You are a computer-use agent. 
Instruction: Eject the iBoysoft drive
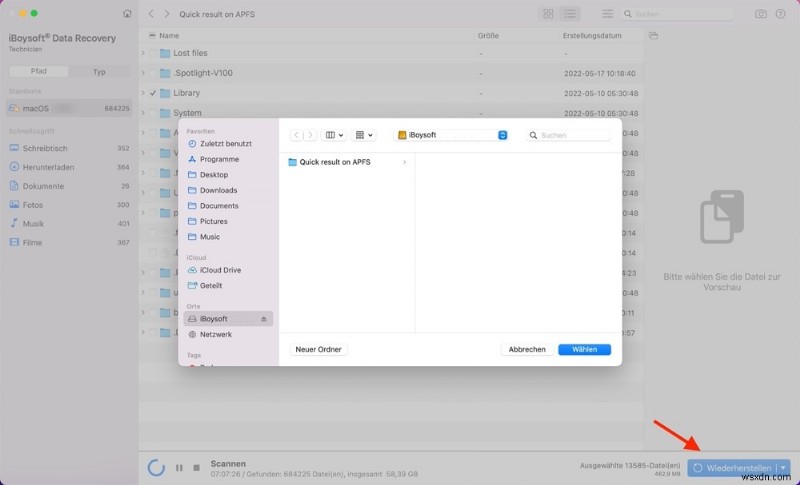point(264,319)
